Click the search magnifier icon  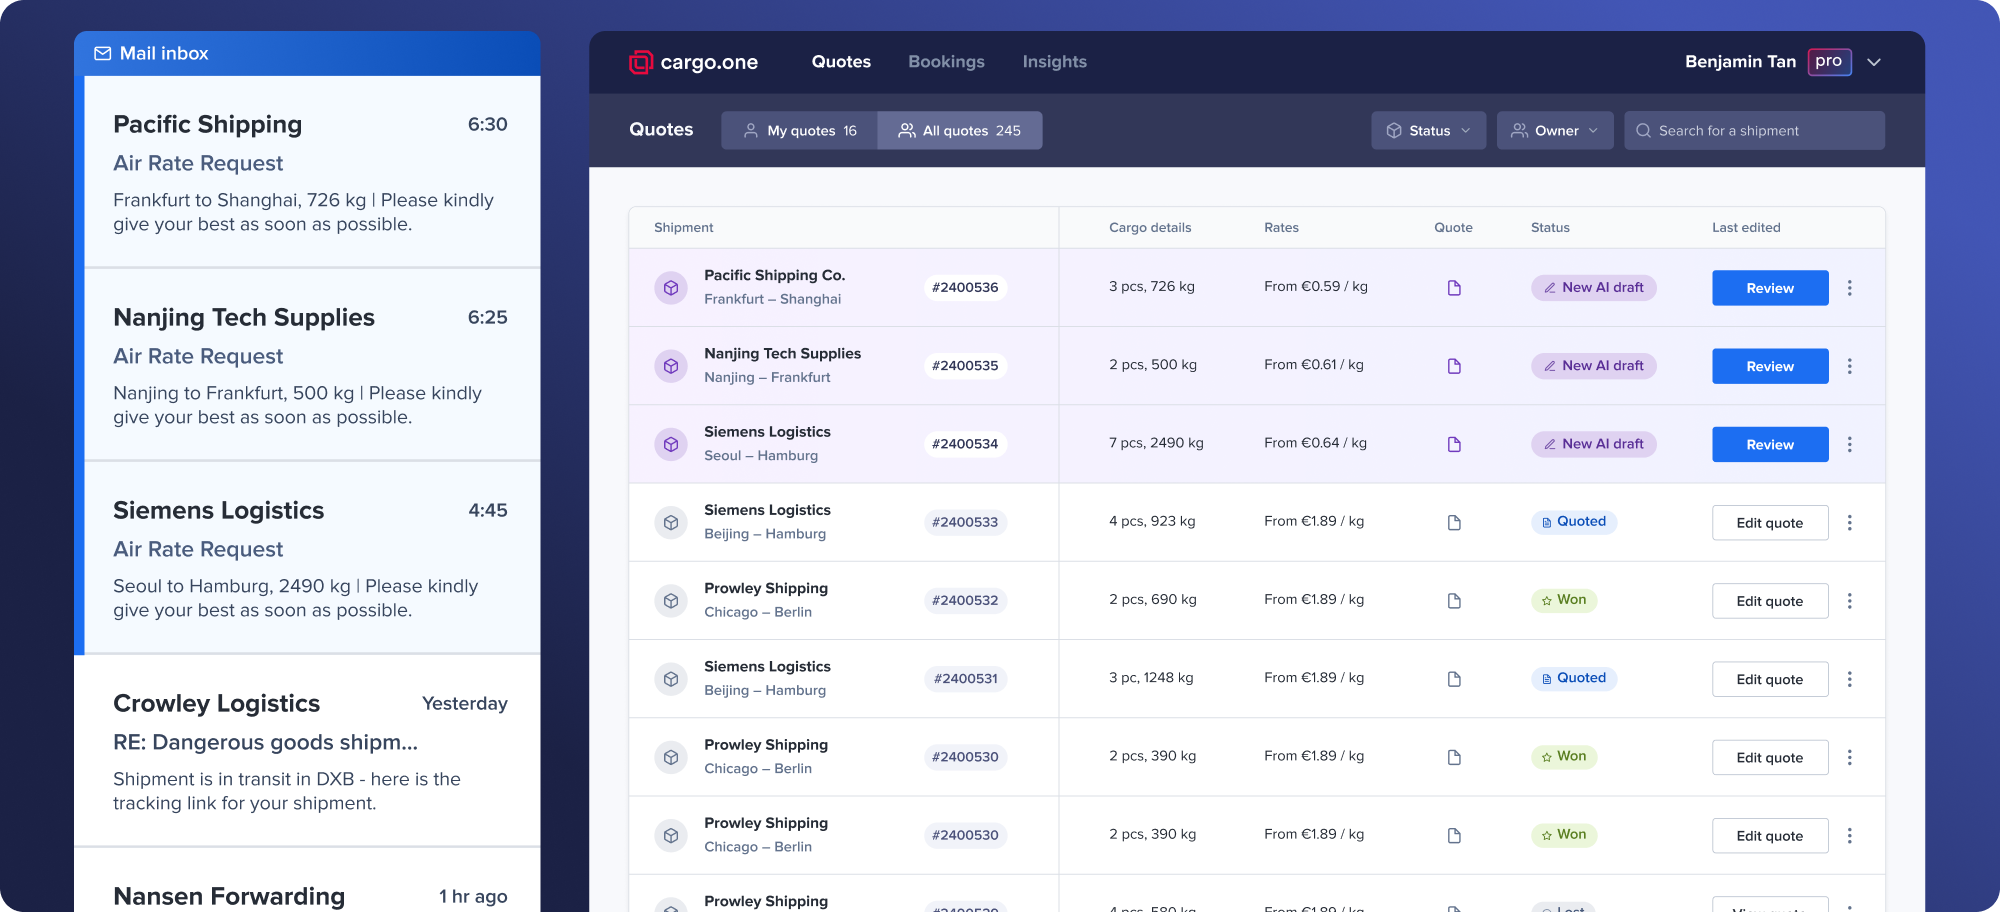1643,131
